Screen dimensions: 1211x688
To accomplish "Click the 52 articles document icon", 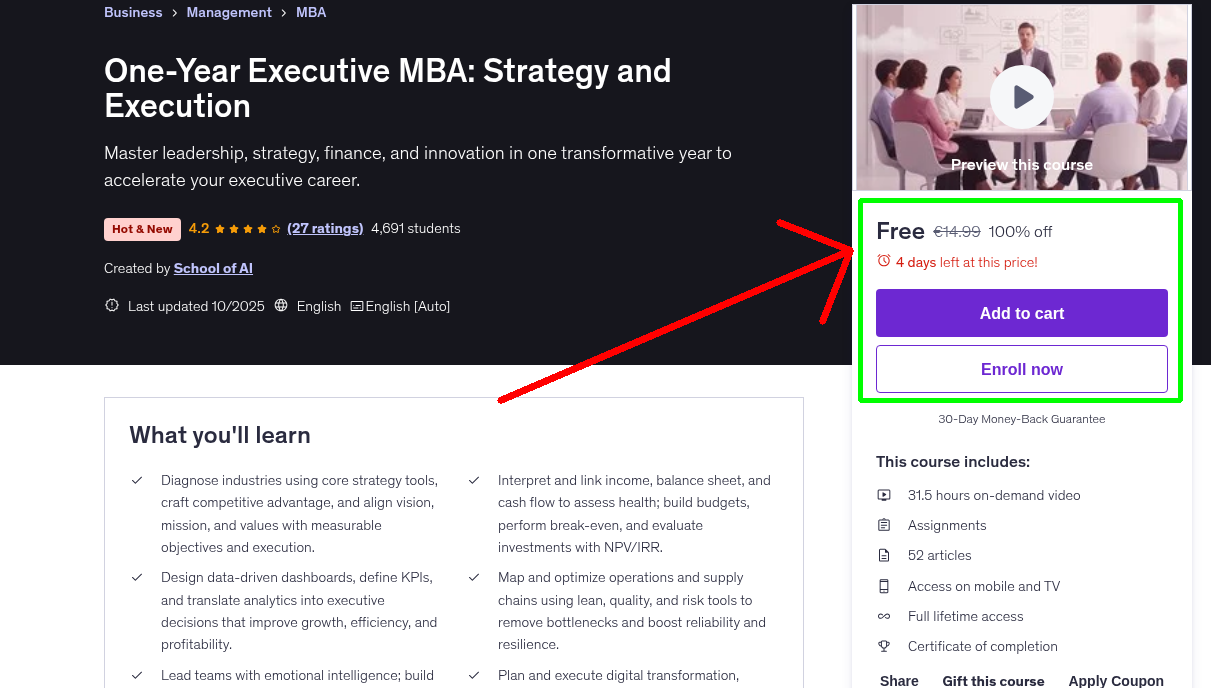I will coord(884,555).
